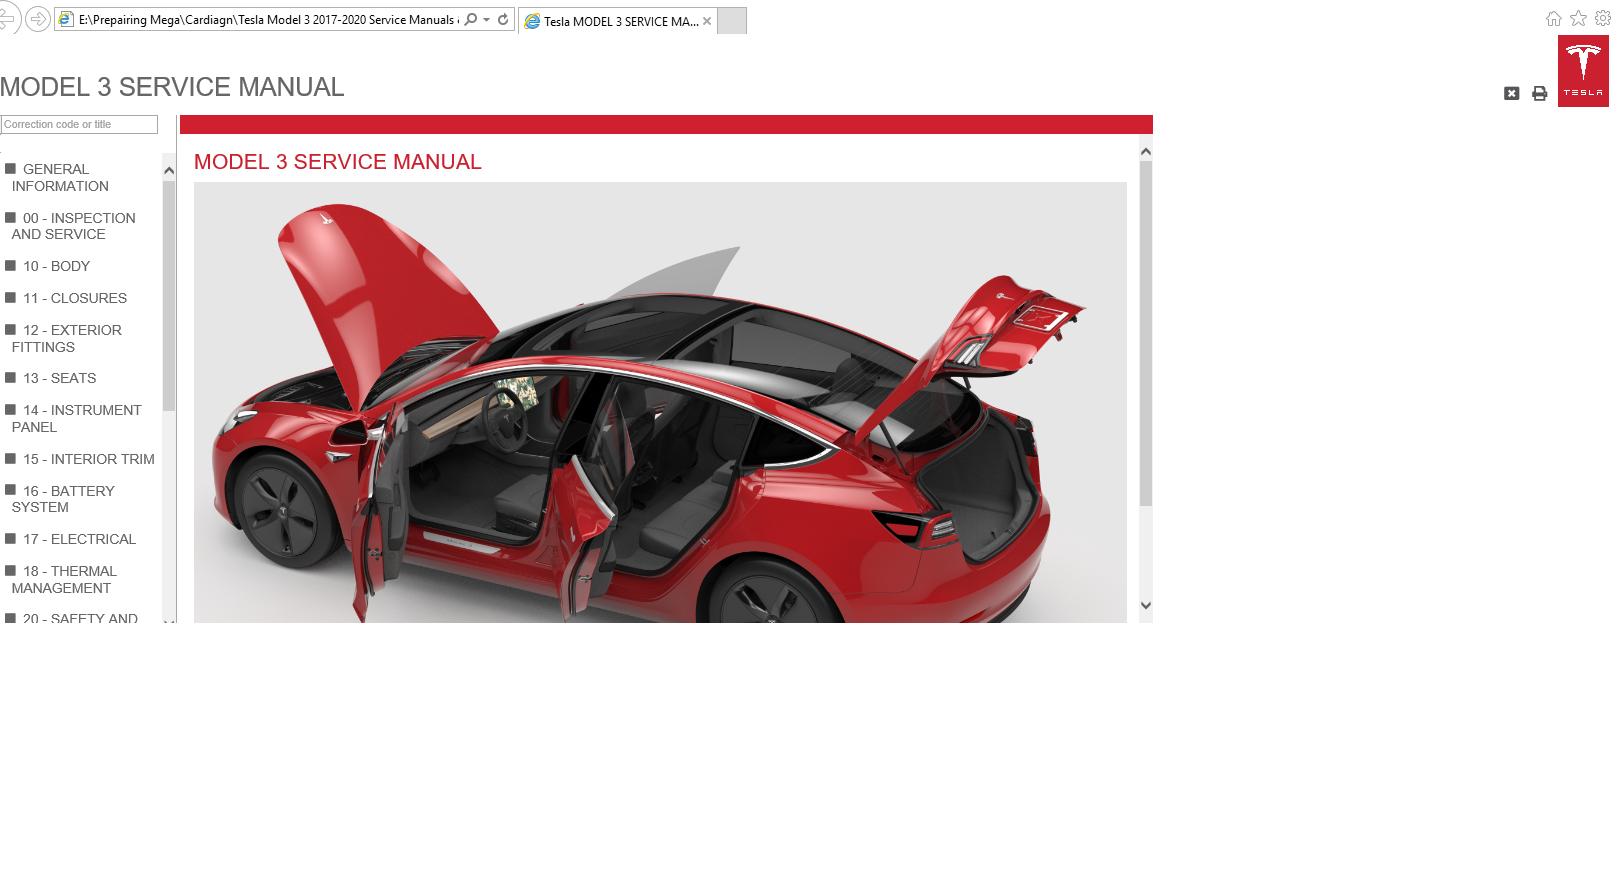Select the Tesla MODEL 3 SERVICE MA... tab

pyautogui.click(x=619, y=21)
